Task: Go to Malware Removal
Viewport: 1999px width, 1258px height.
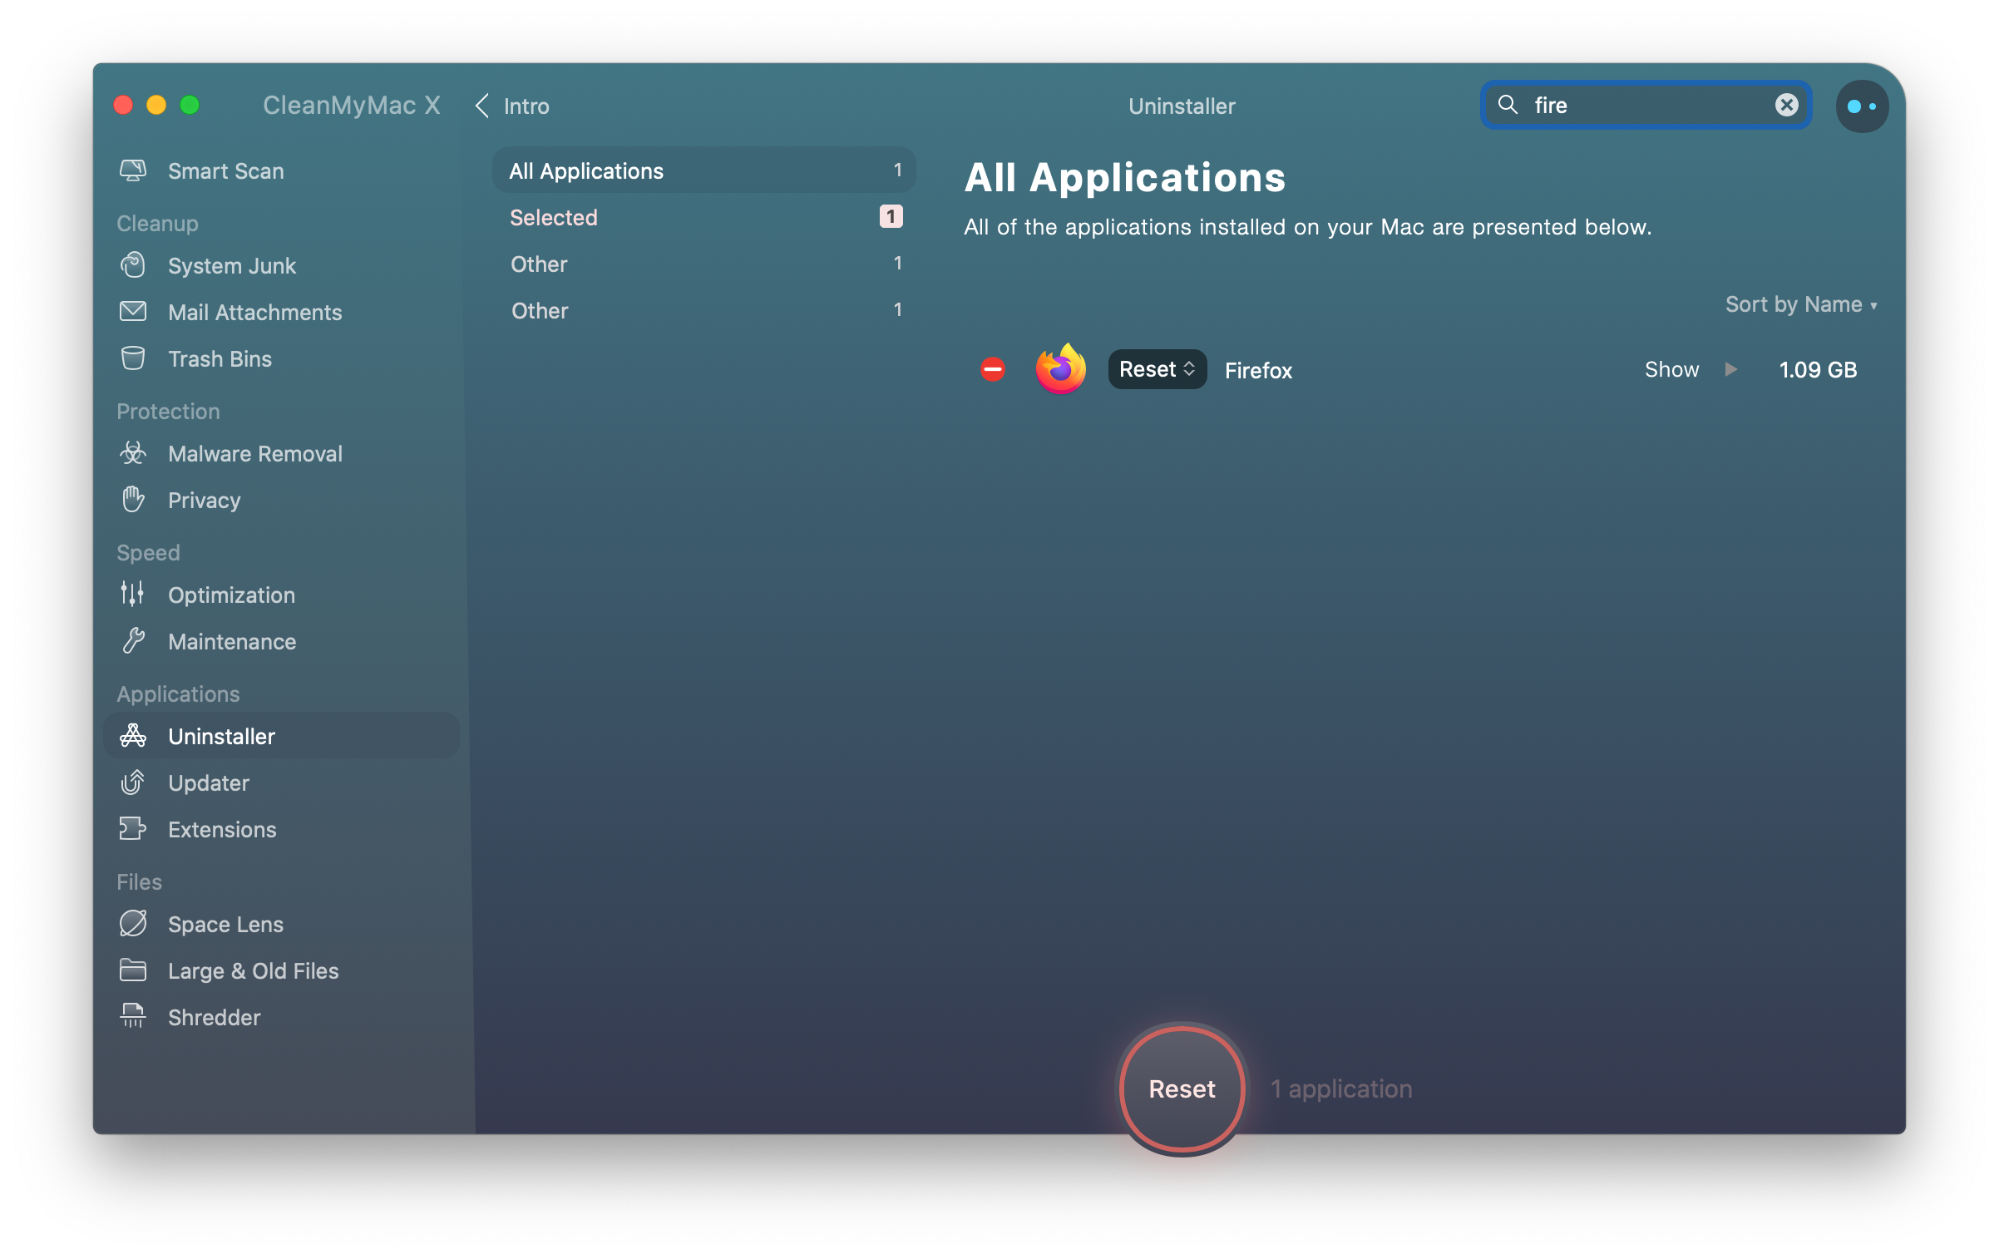Action: click(282, 453)
